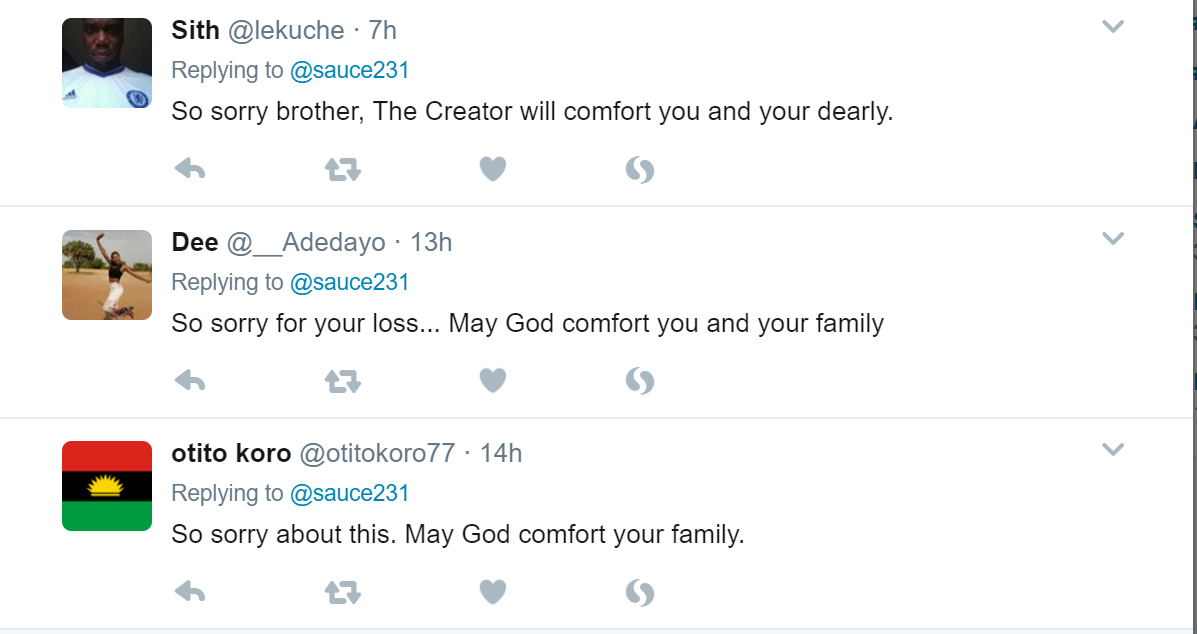Click the quote icon on Dee's tweet

[640, 382]
